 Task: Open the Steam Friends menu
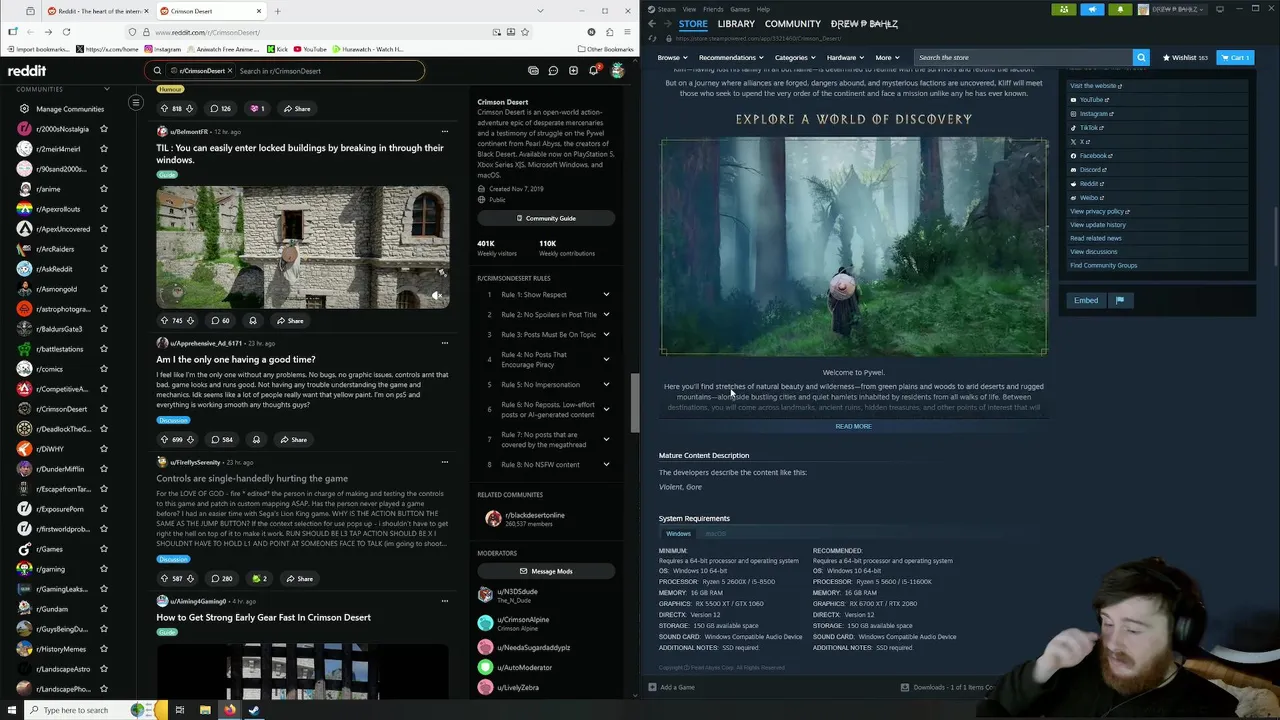(x=713, y=9)
